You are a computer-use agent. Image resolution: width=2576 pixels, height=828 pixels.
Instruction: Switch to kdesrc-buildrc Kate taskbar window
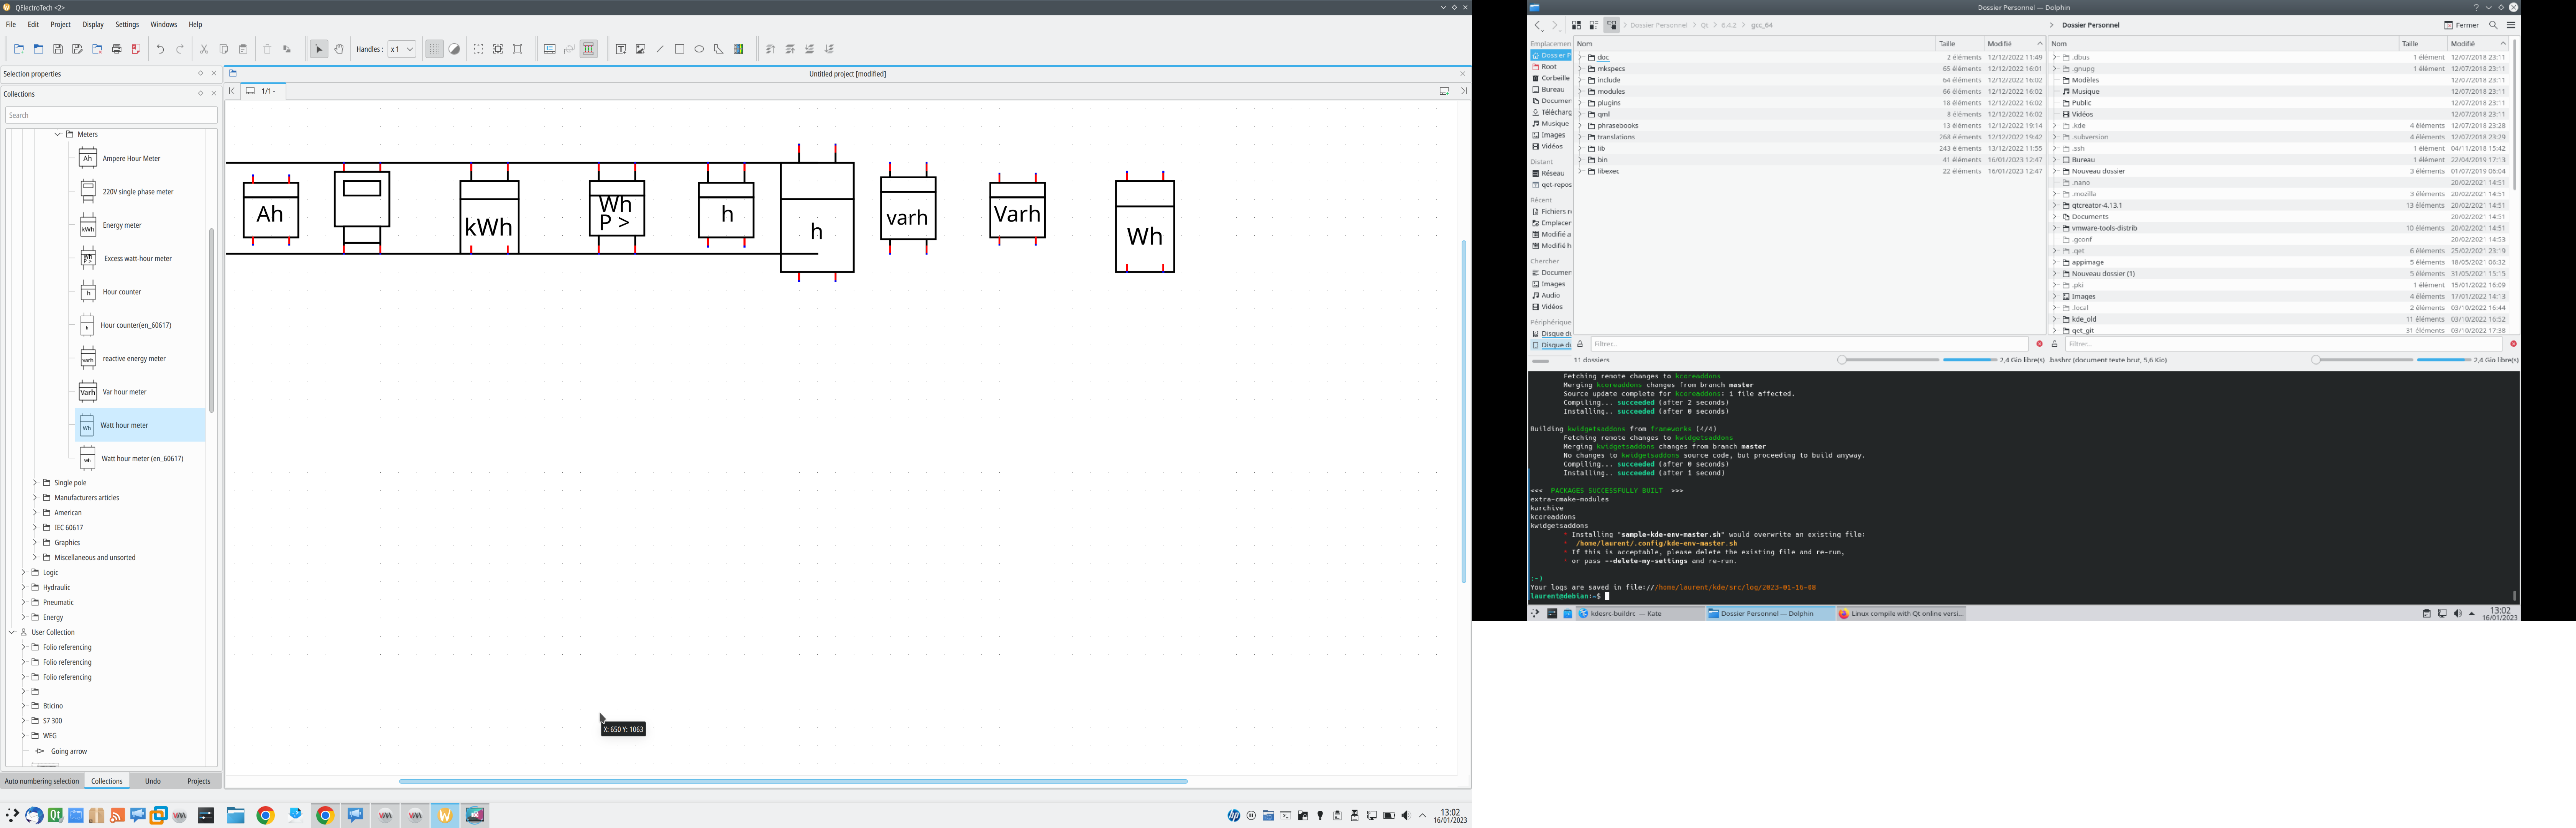point(1640,614)
